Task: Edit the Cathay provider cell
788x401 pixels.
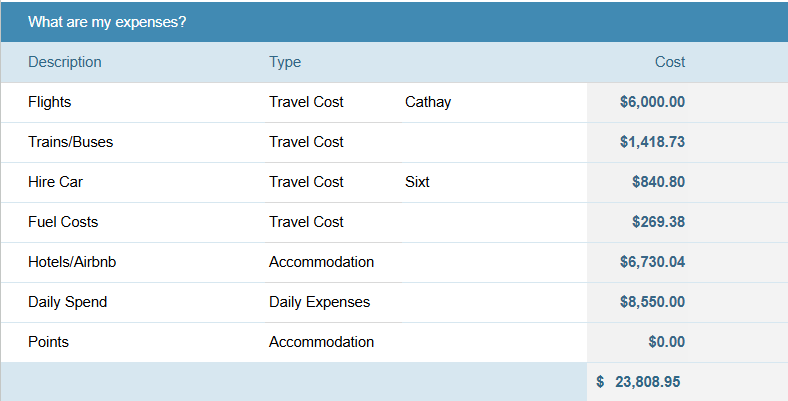Action: coord(494,102)
